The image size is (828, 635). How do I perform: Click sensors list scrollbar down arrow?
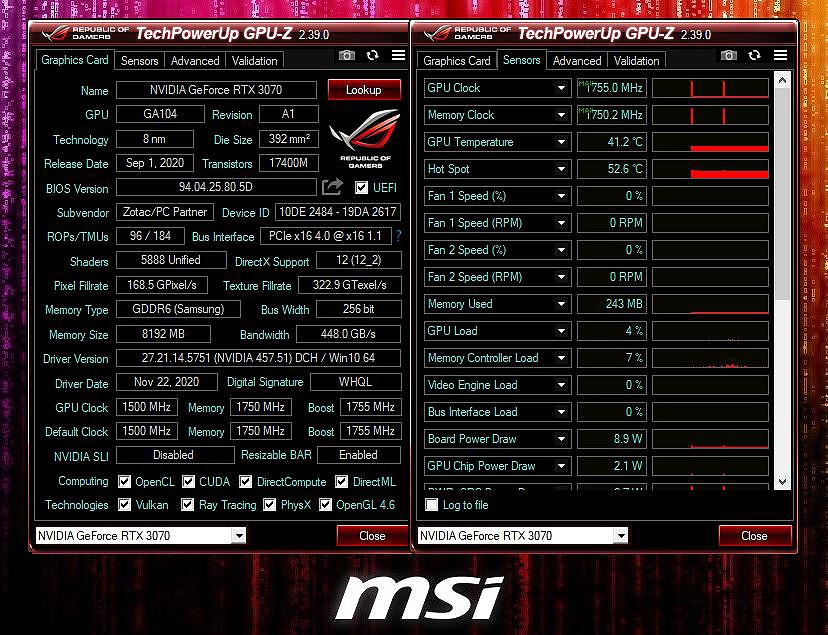click(783, 481)
